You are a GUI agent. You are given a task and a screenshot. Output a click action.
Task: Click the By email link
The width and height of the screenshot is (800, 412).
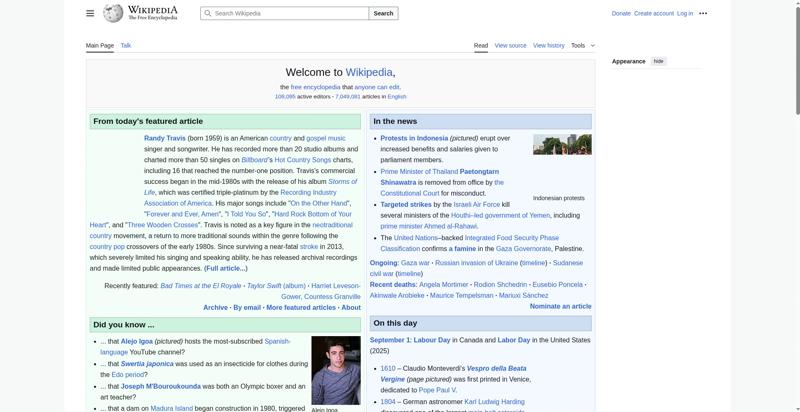(x=247, y=307)
